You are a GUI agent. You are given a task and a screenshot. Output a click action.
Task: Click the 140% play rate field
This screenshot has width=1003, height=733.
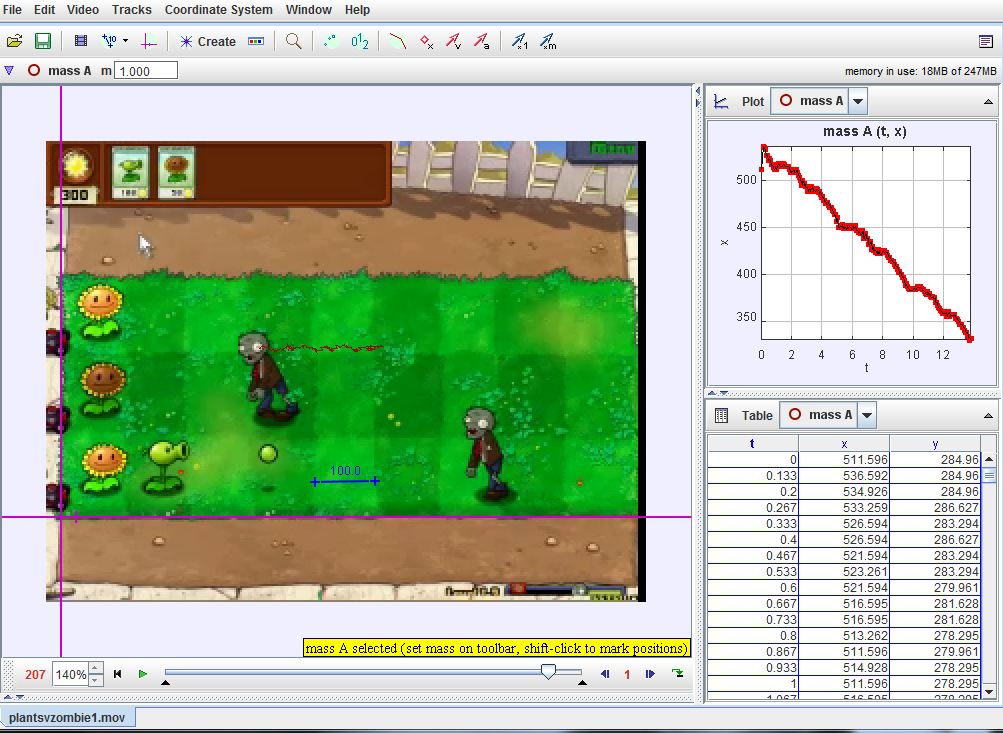(70, 674)
